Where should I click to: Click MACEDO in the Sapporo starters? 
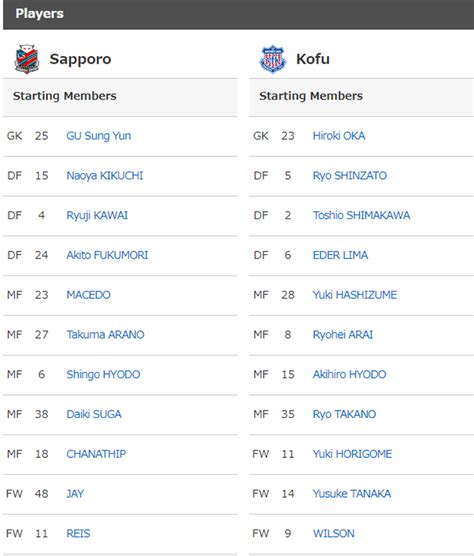89,295
